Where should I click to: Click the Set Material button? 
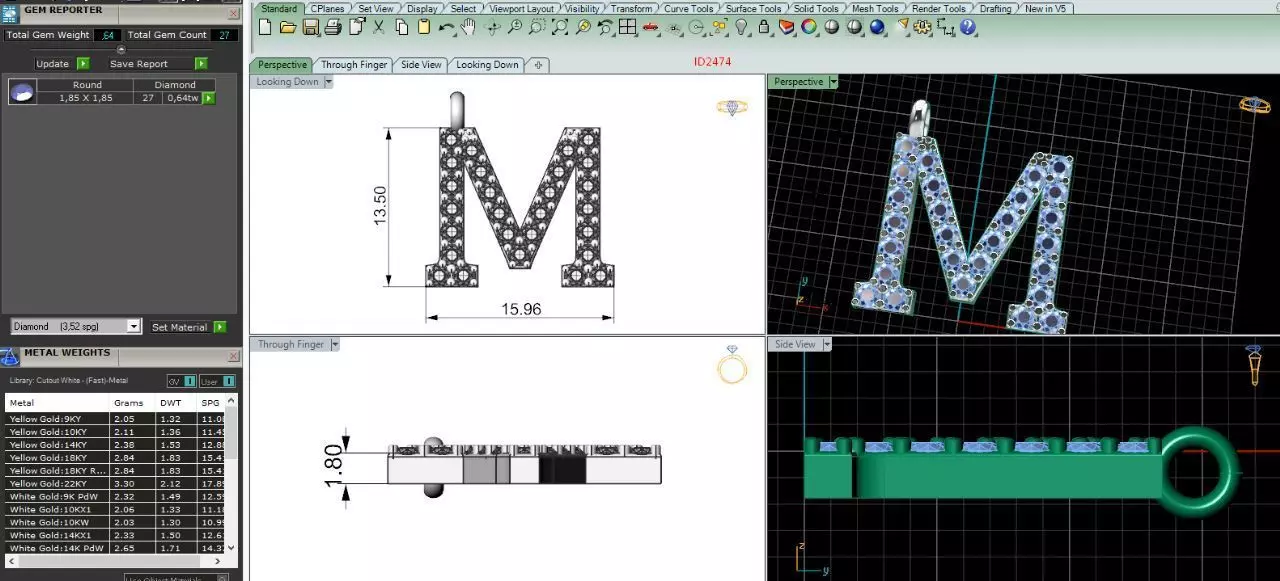pyautogui.click(x=179, y=327)
